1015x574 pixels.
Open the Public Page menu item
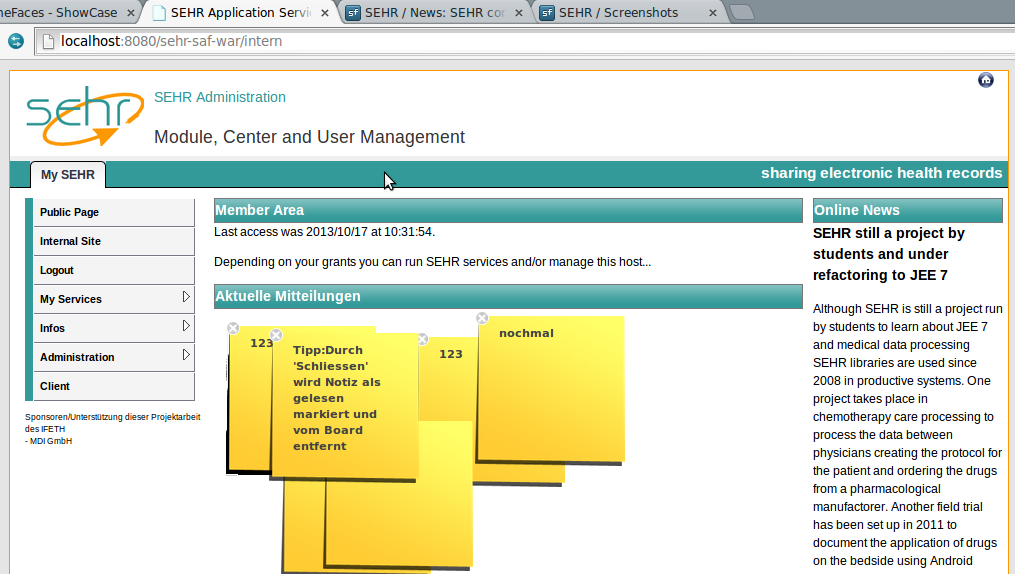[114, 212]
